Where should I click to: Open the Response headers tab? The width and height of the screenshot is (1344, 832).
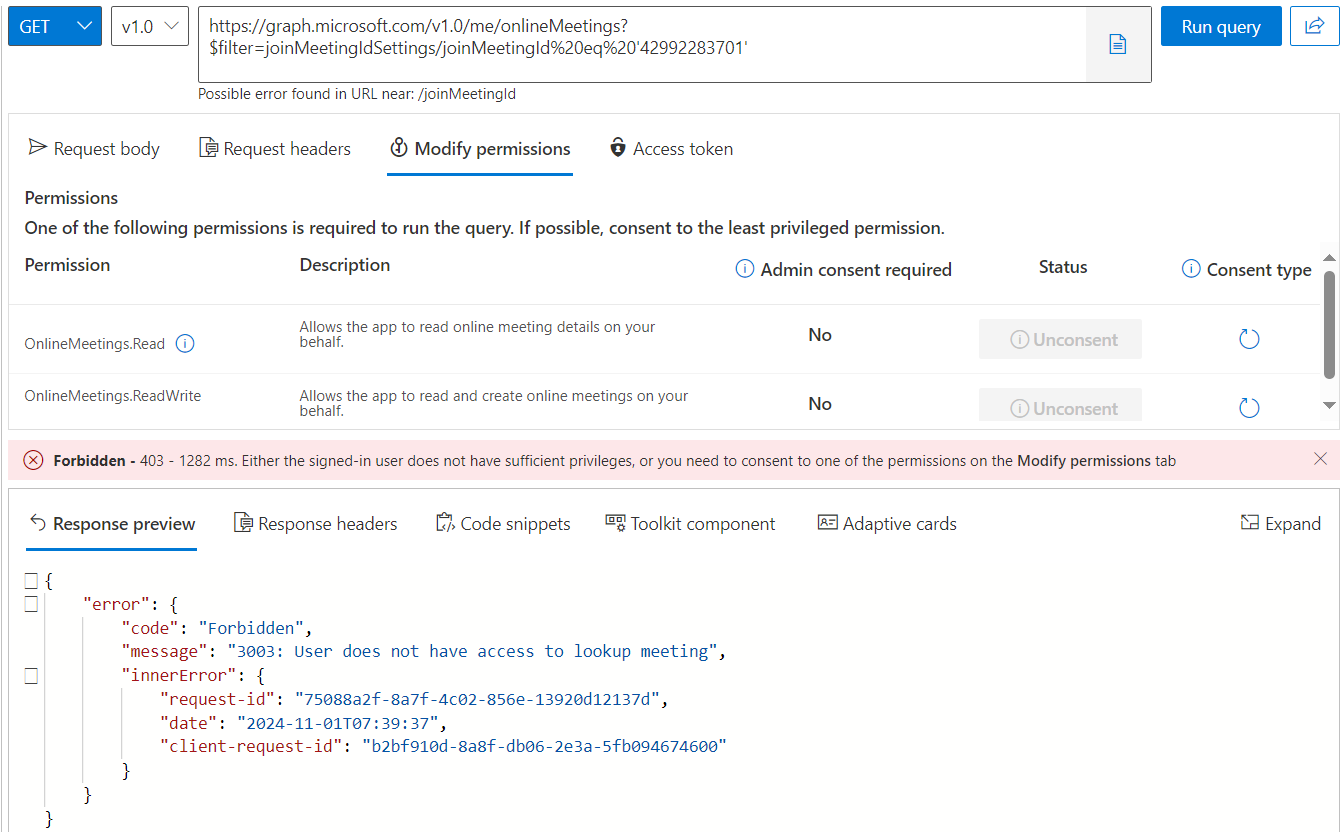(x=315, y=524)
